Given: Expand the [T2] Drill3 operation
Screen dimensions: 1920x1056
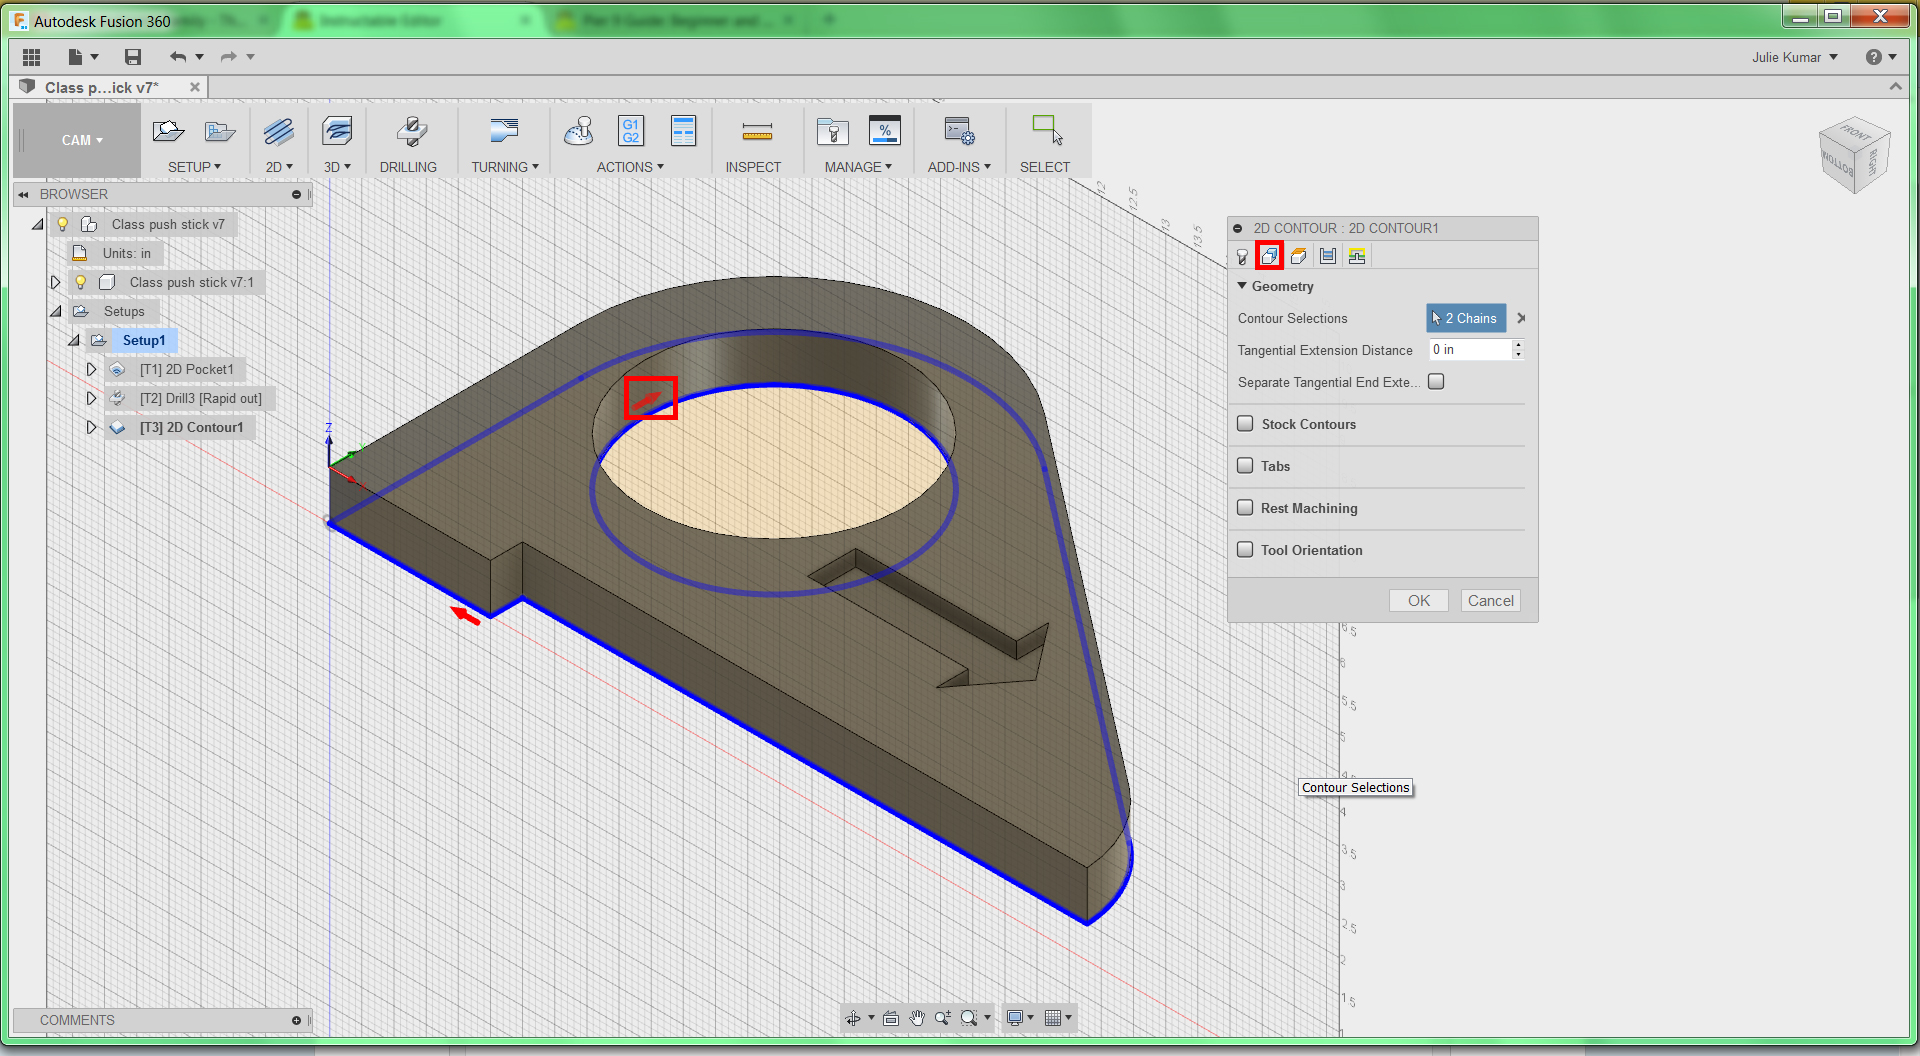Looking at the screenshot, I should pyautogui.click(x=91, y=398).
